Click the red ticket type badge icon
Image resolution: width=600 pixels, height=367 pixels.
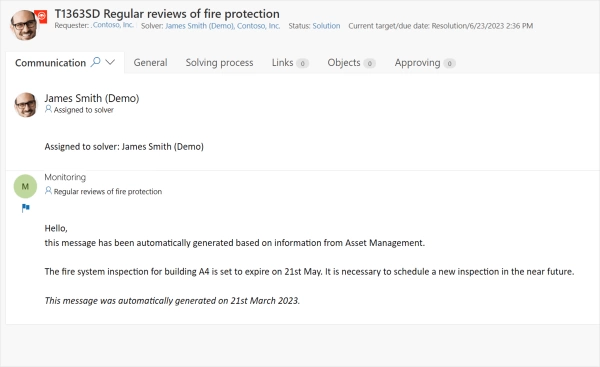click(x=41, y=16)
